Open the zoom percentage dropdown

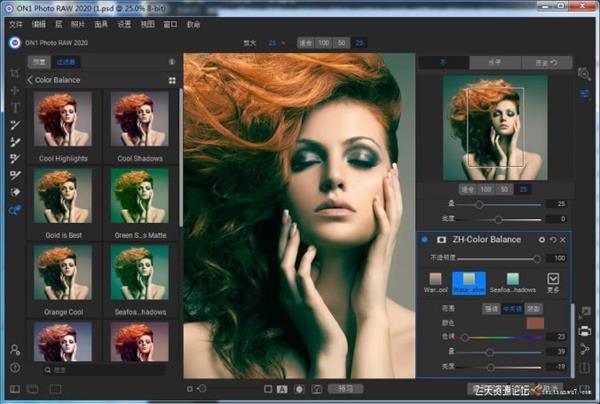275,43
